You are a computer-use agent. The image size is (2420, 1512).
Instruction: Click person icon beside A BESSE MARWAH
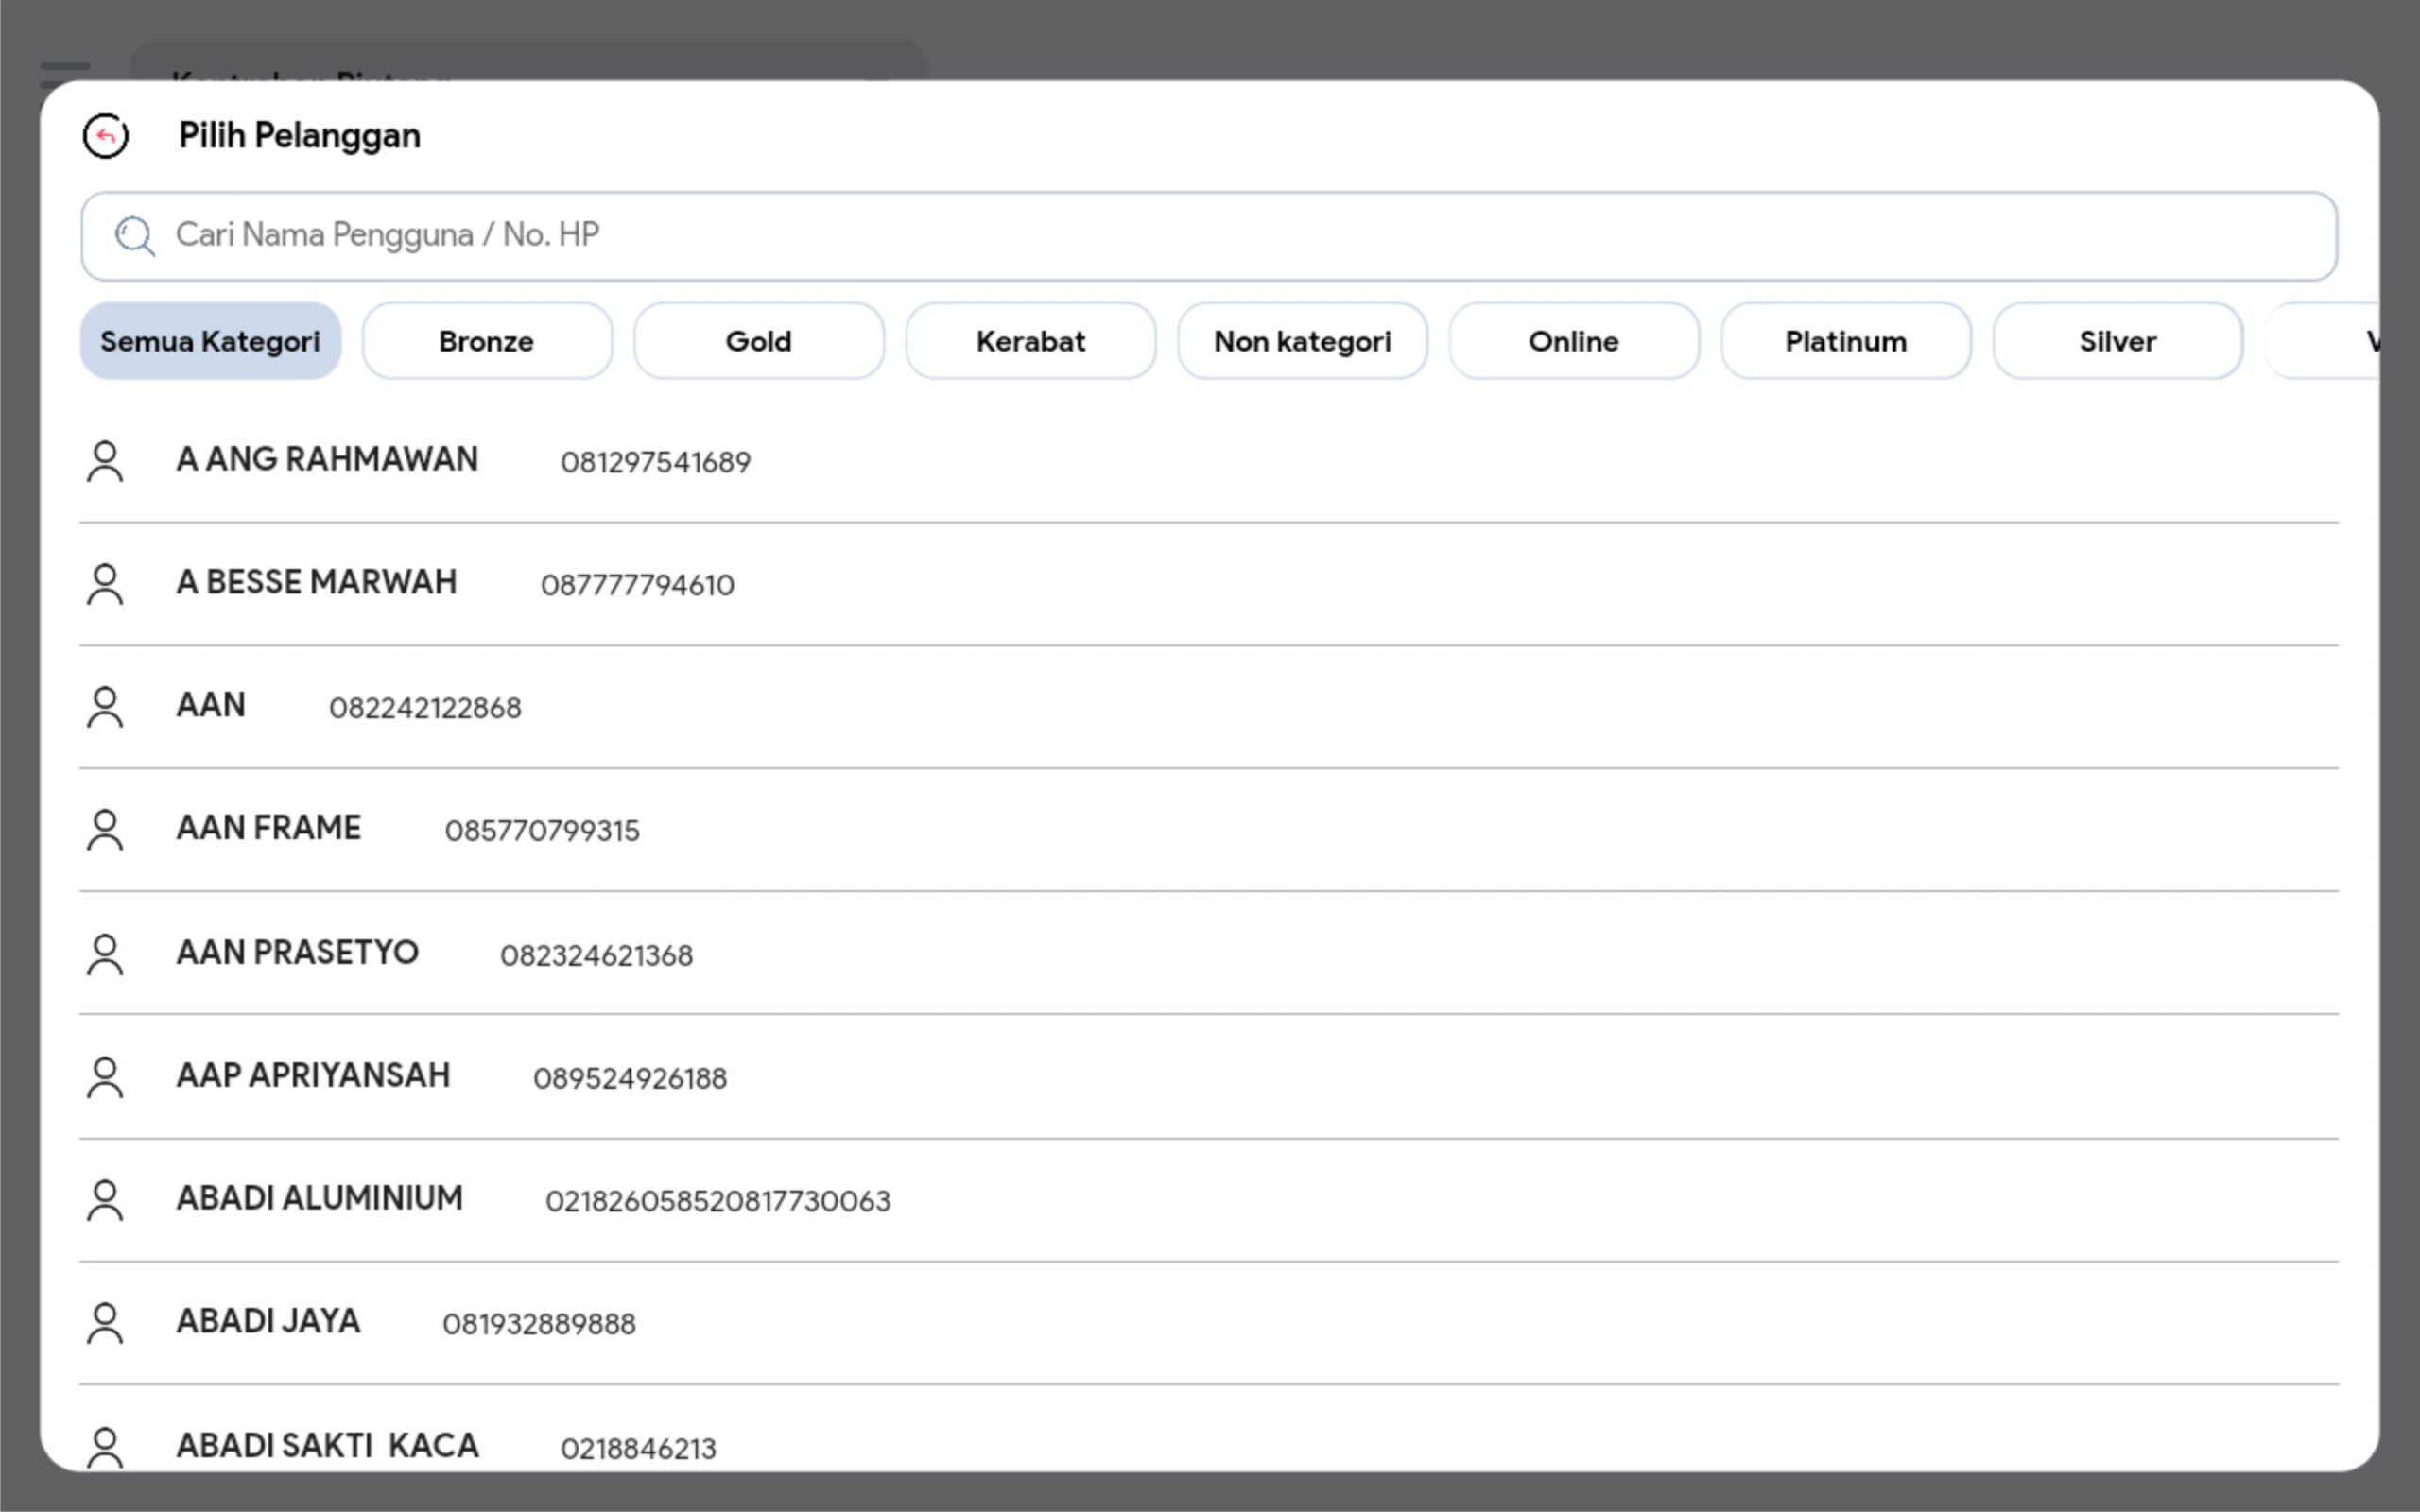[x=105, y=584]
